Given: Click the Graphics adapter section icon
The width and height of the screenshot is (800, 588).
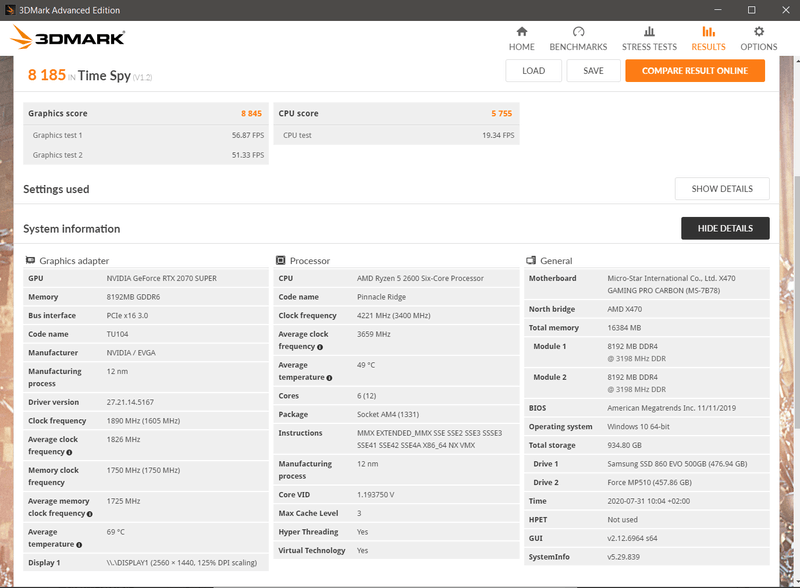Looking at the screenshot, I should pyautogui.click(x=30, y=261).
